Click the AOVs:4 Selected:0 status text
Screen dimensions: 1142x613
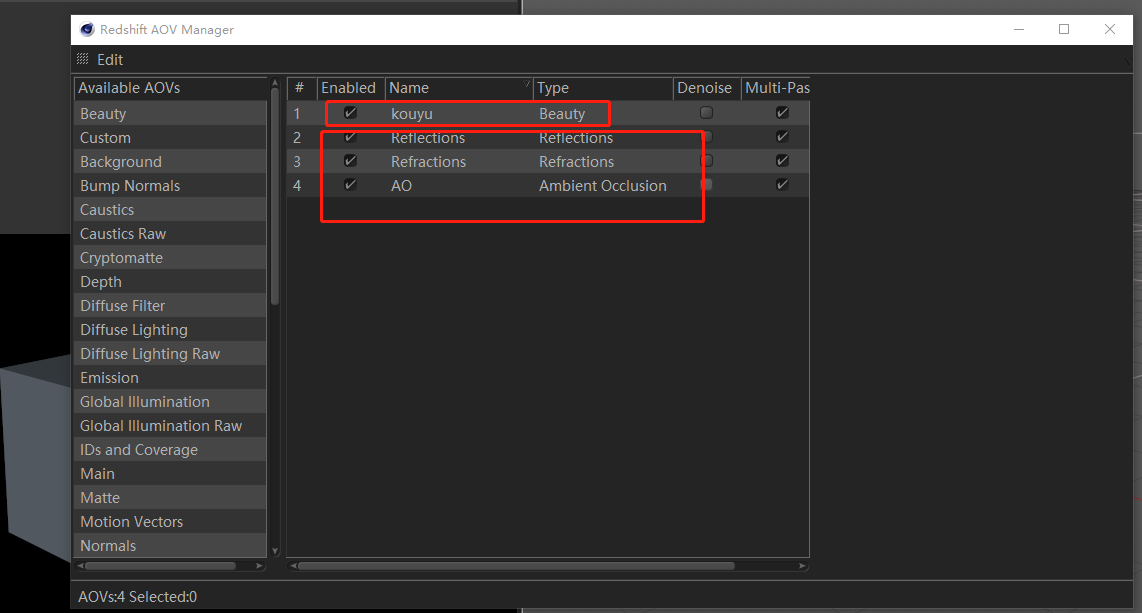click(138, 597)
